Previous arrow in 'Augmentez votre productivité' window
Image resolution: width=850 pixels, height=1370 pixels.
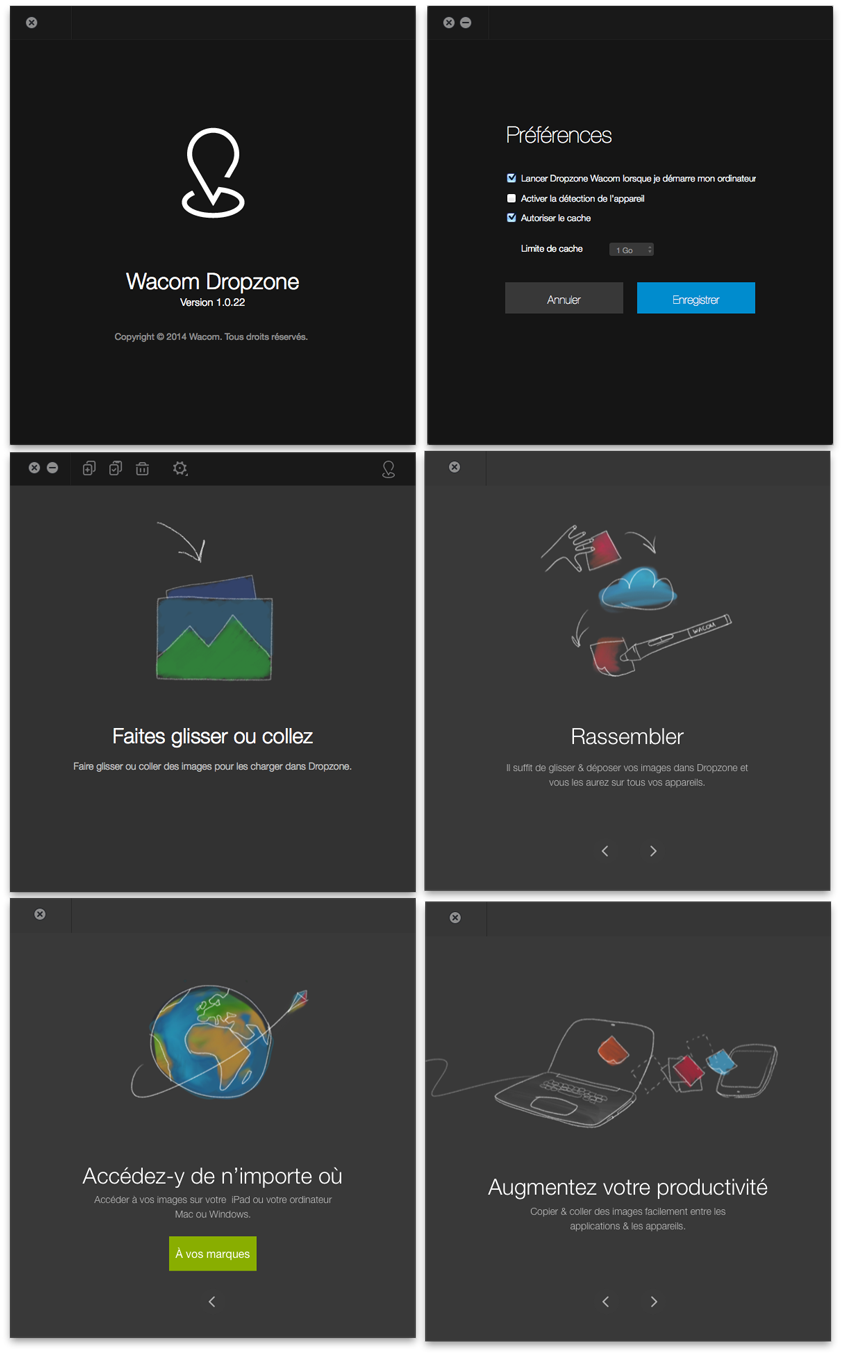606,1302
